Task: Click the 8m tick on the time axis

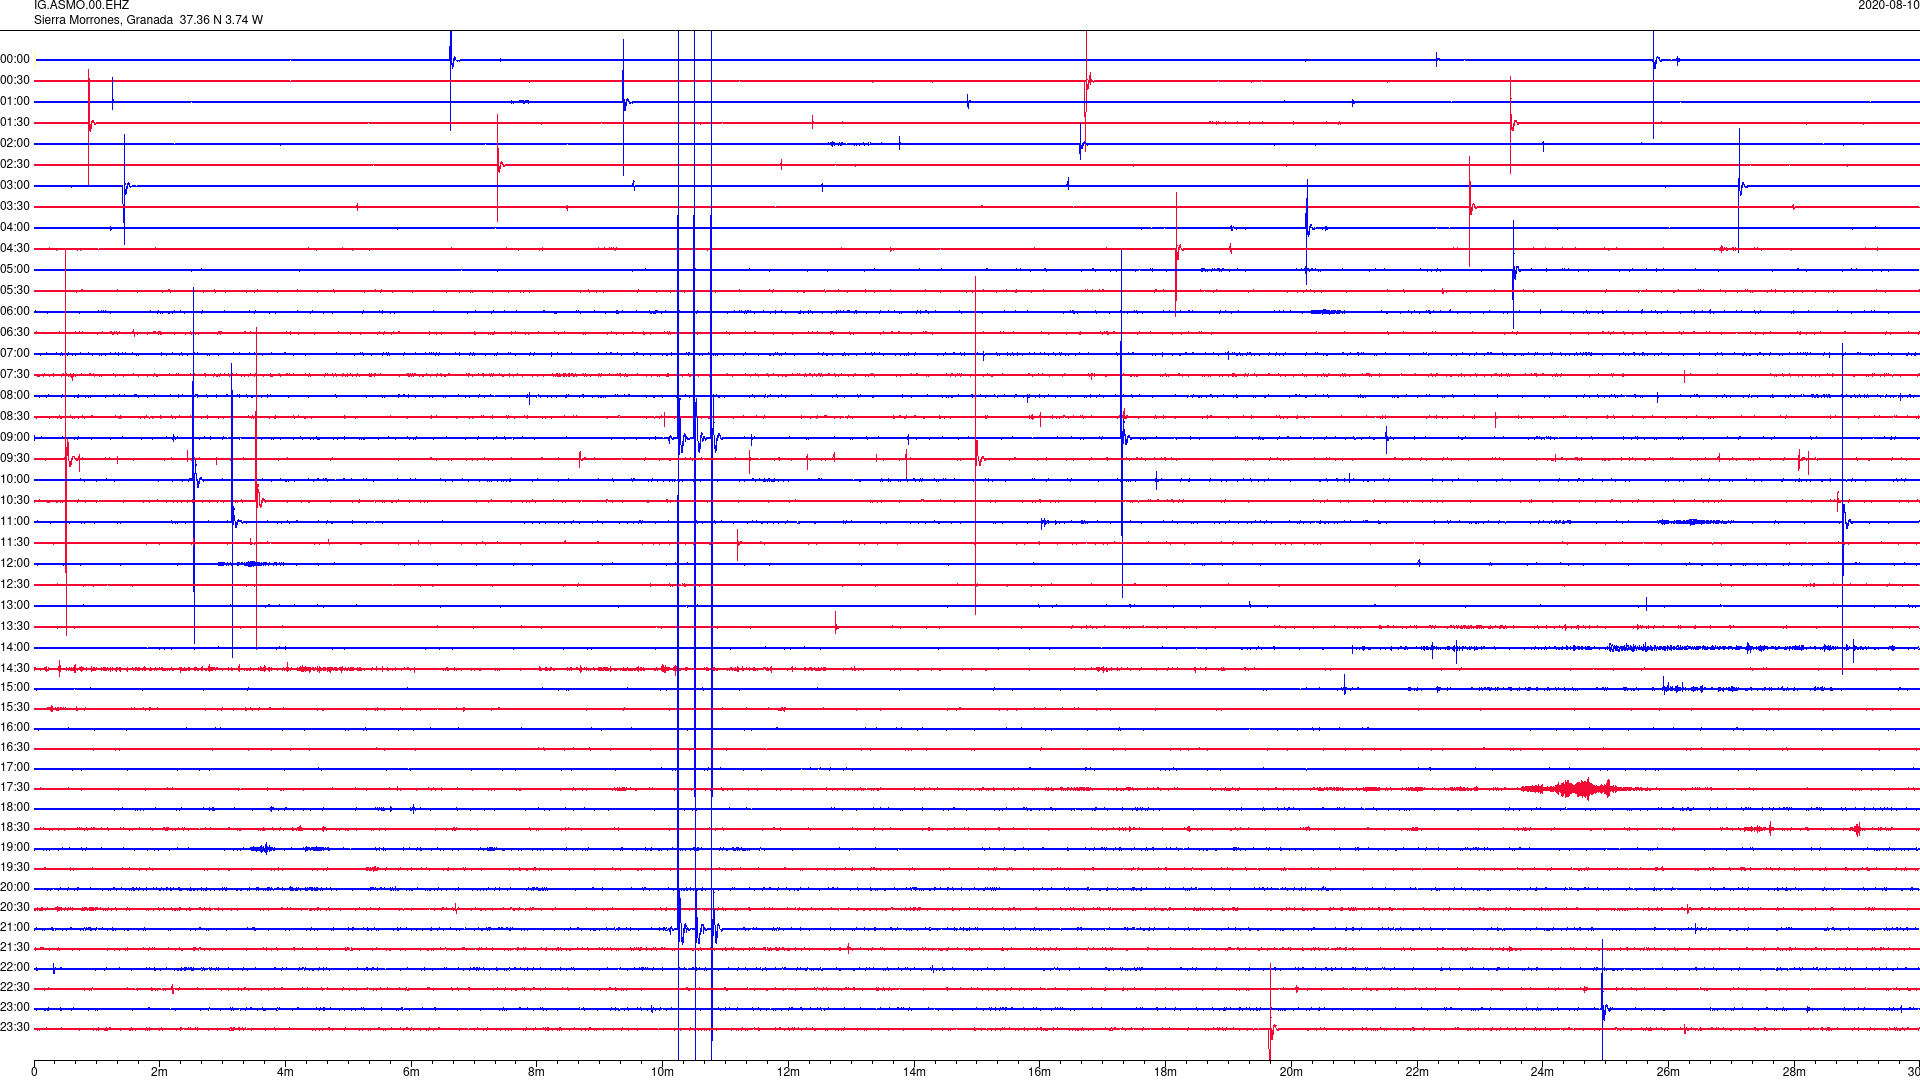Action: pyautogui.click(x=537, y=1073)
